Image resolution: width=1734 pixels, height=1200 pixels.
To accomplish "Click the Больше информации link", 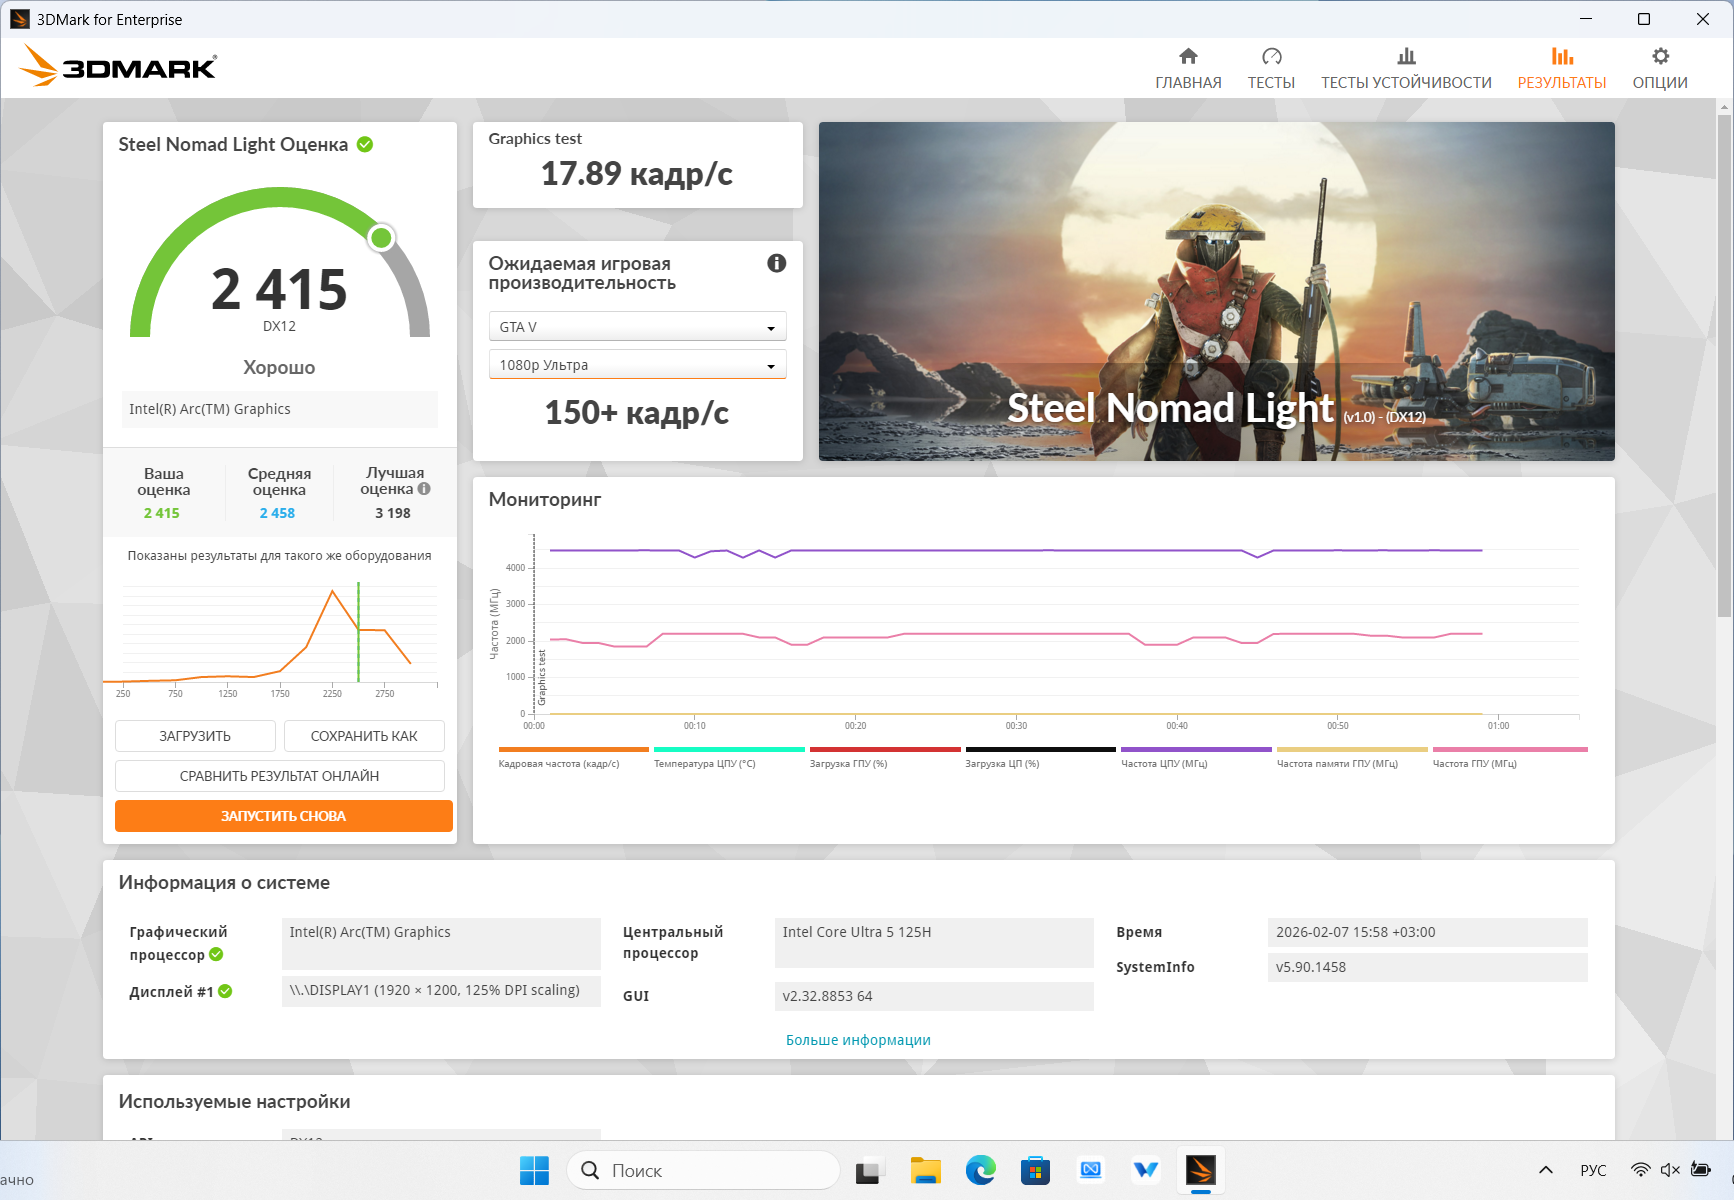I will (x=858, y=1040).
